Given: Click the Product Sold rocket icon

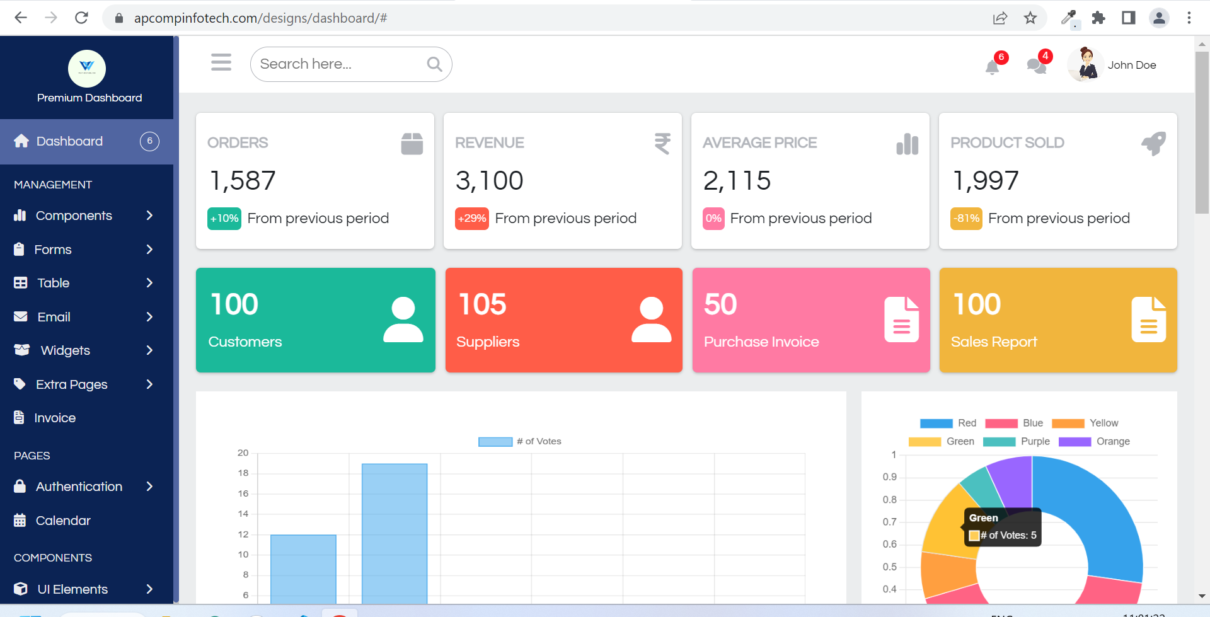Looking at the screenshot, I should (x=1154, y=144).
